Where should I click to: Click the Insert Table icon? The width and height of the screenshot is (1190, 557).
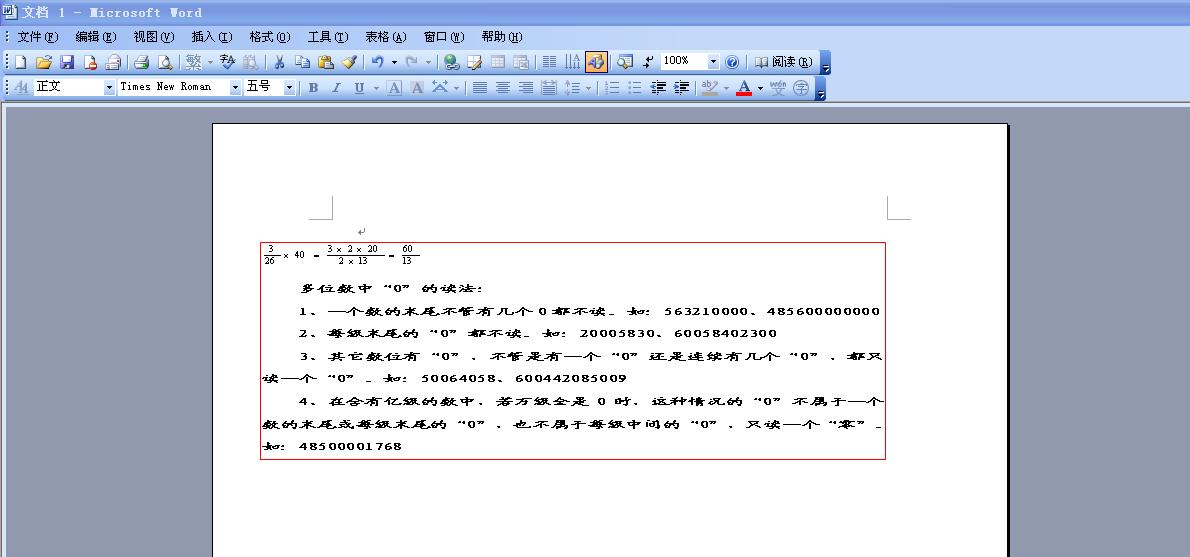click(498, 62)
